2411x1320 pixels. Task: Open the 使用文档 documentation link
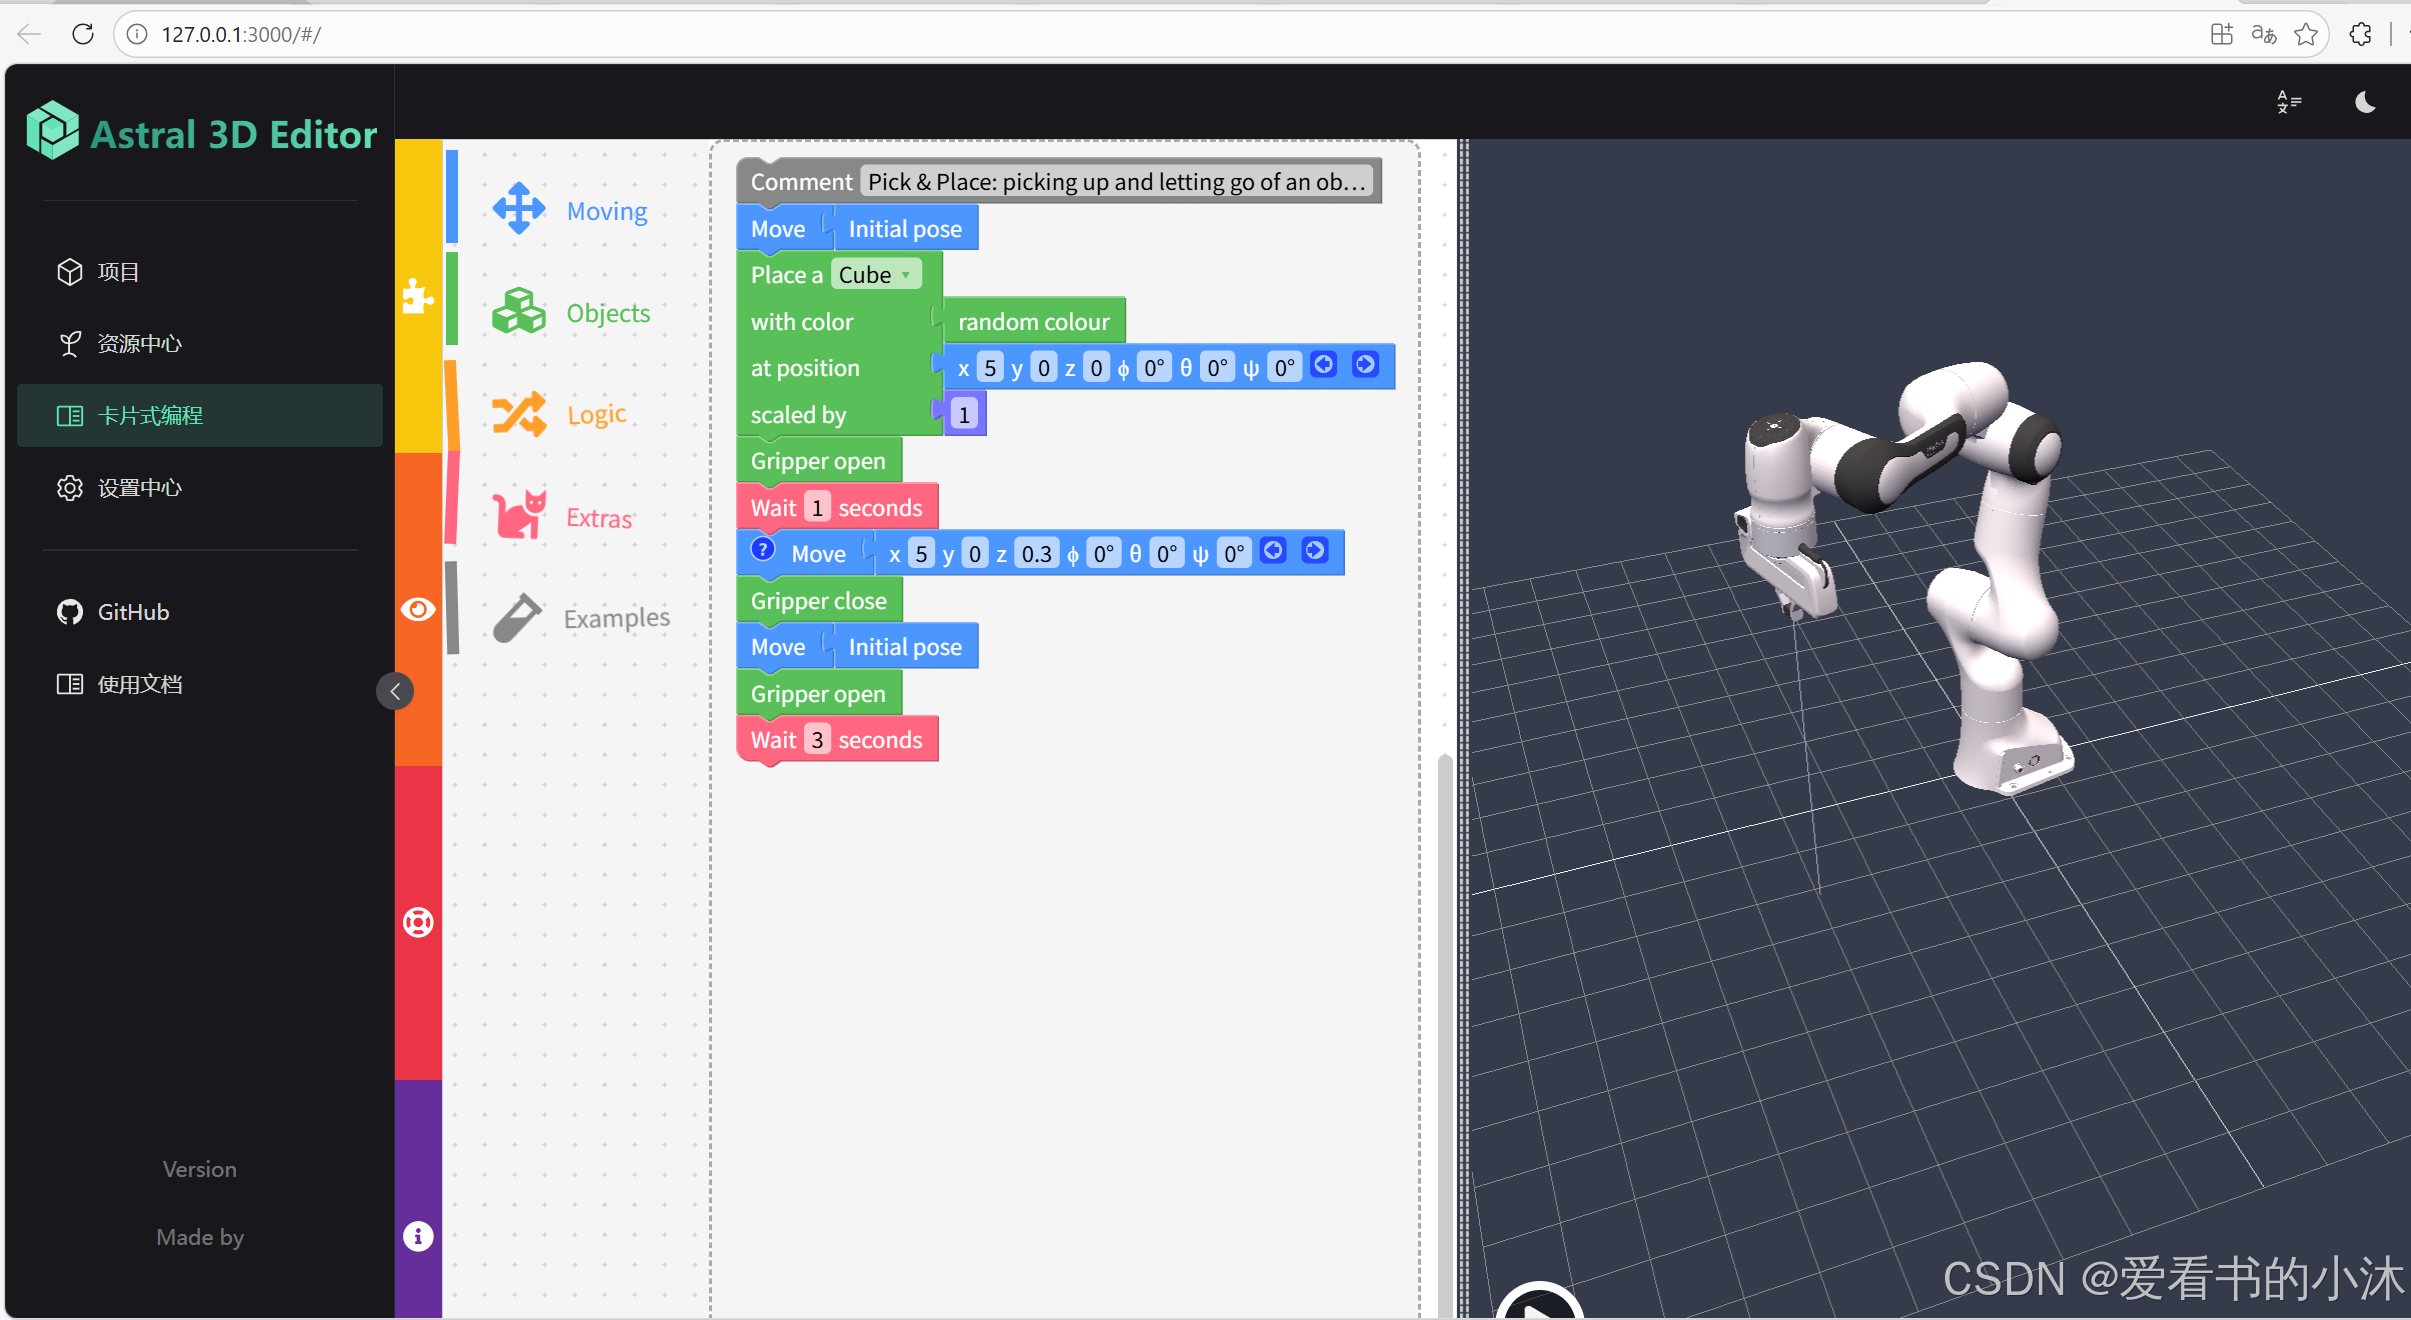(199, 684)
